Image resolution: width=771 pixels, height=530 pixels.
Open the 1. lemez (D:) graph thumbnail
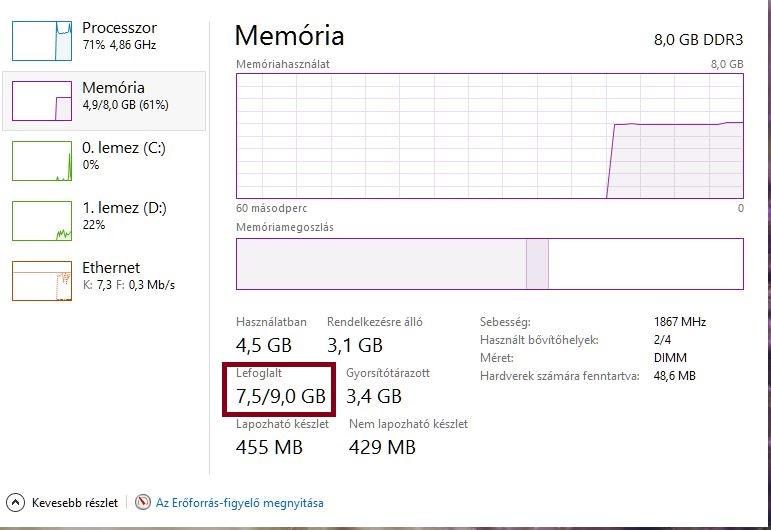tap(42, 221)
